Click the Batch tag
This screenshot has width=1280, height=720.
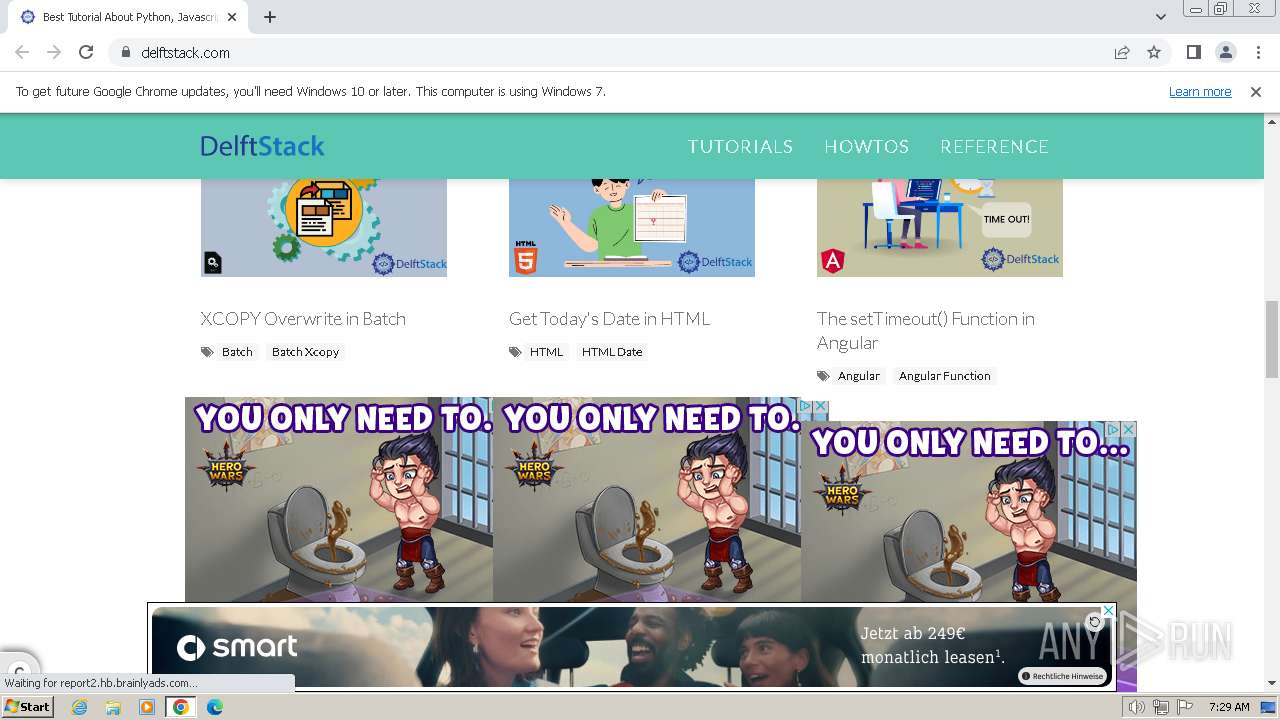(x=237, y=352)
